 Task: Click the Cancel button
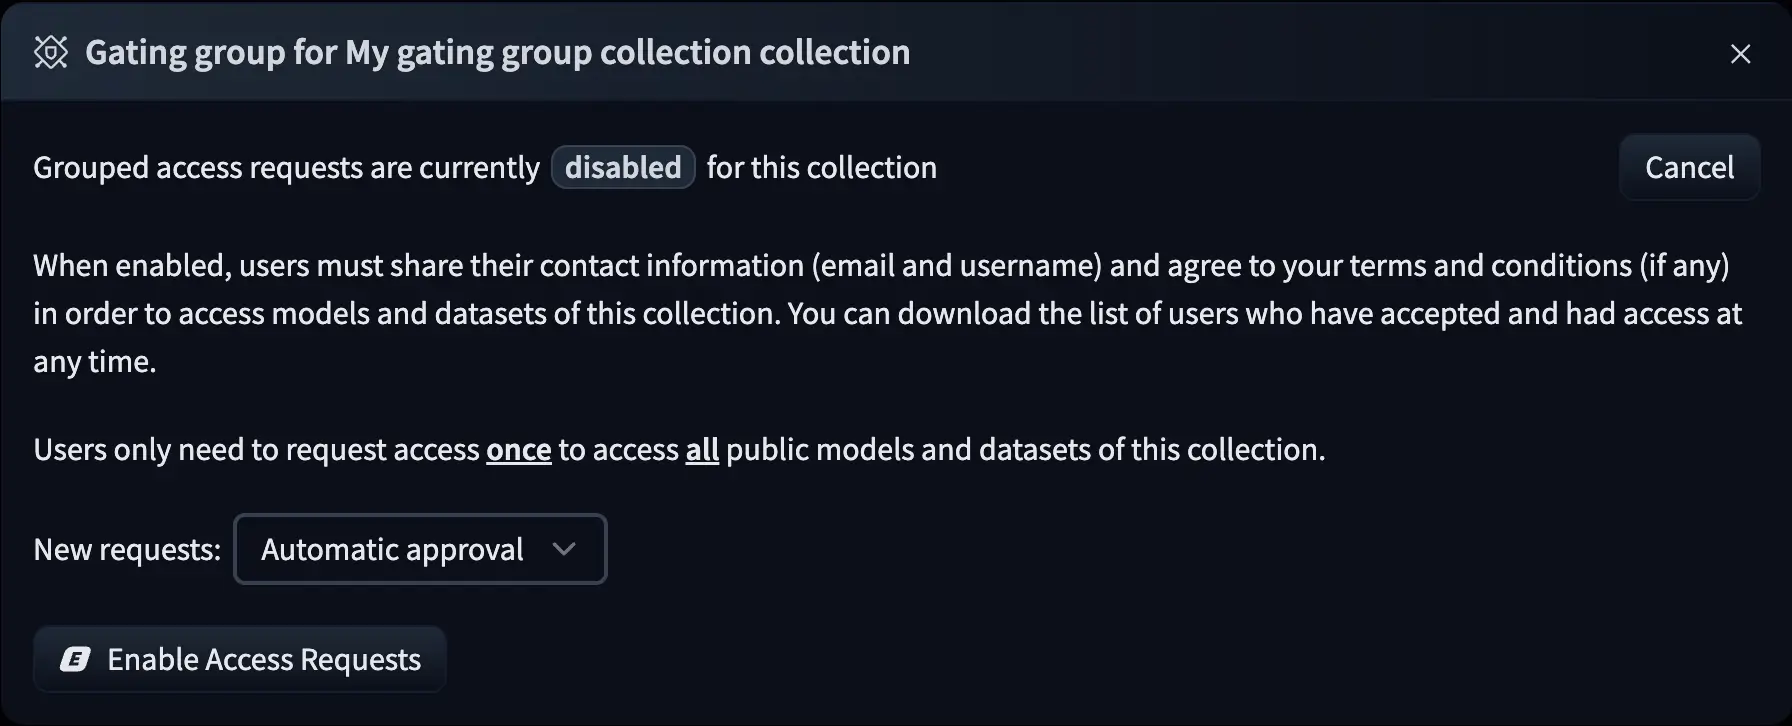(x=1689, y=167)
